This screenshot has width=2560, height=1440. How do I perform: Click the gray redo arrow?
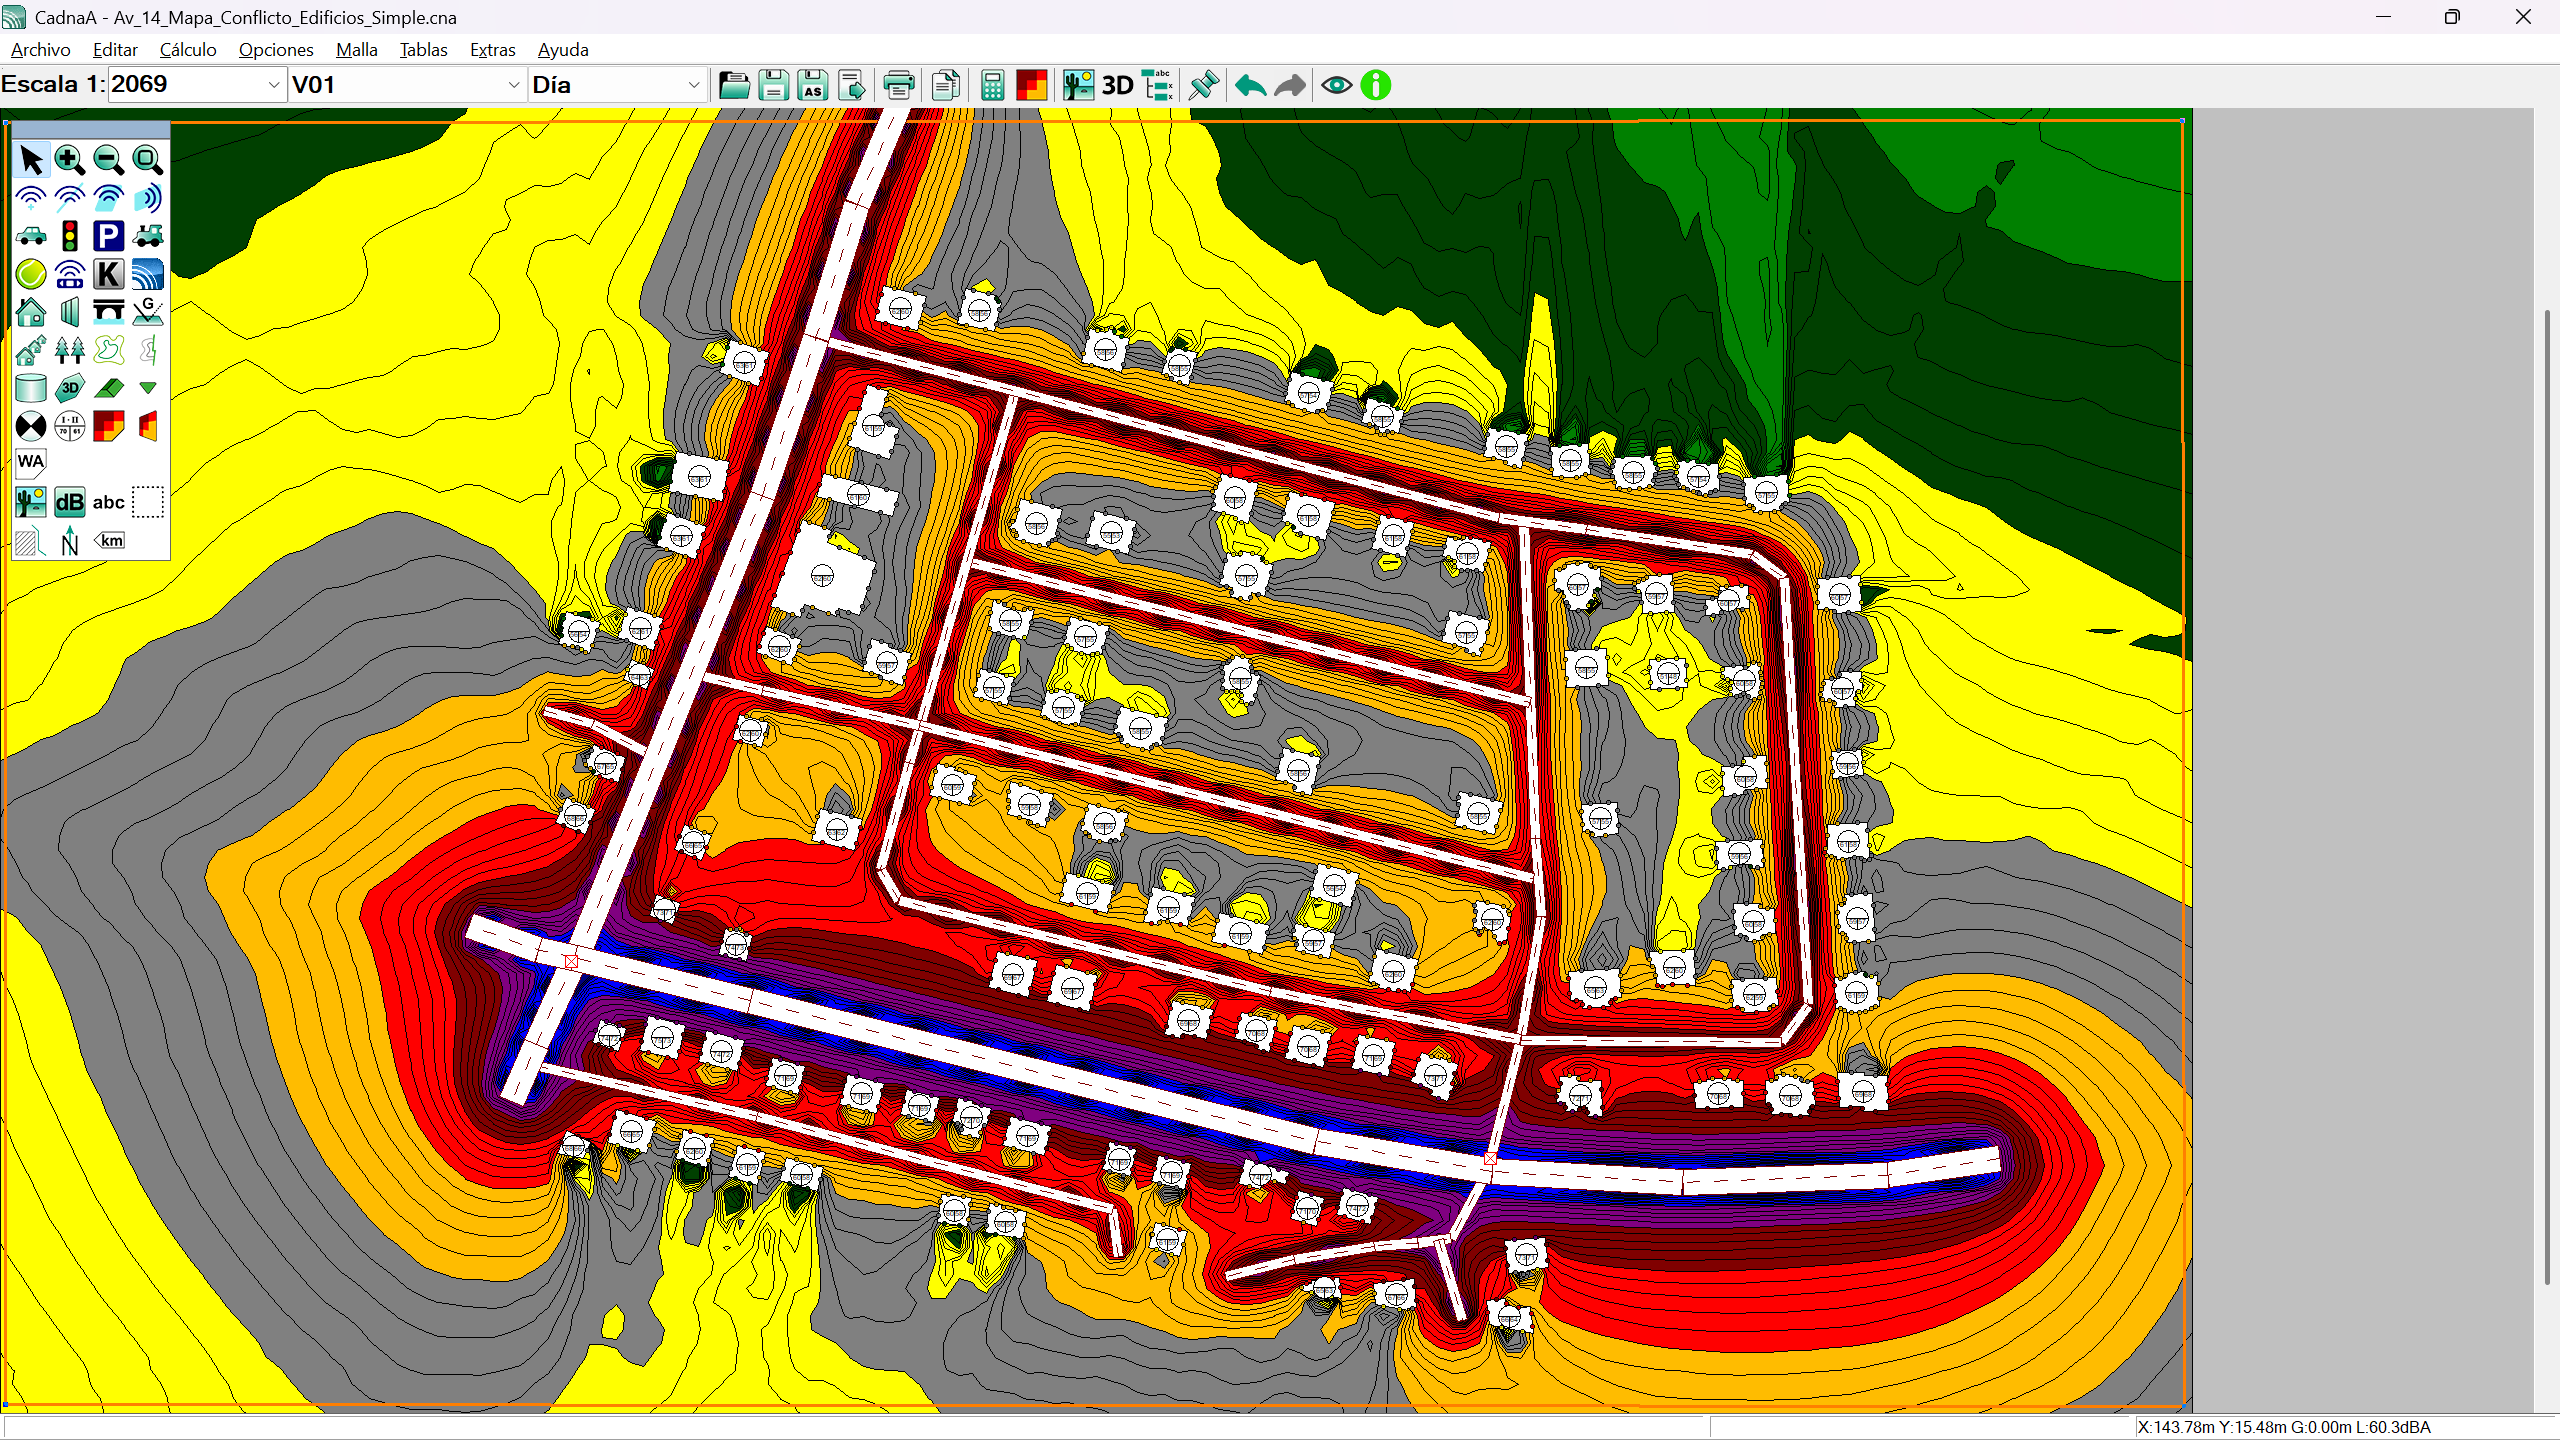1290,85
